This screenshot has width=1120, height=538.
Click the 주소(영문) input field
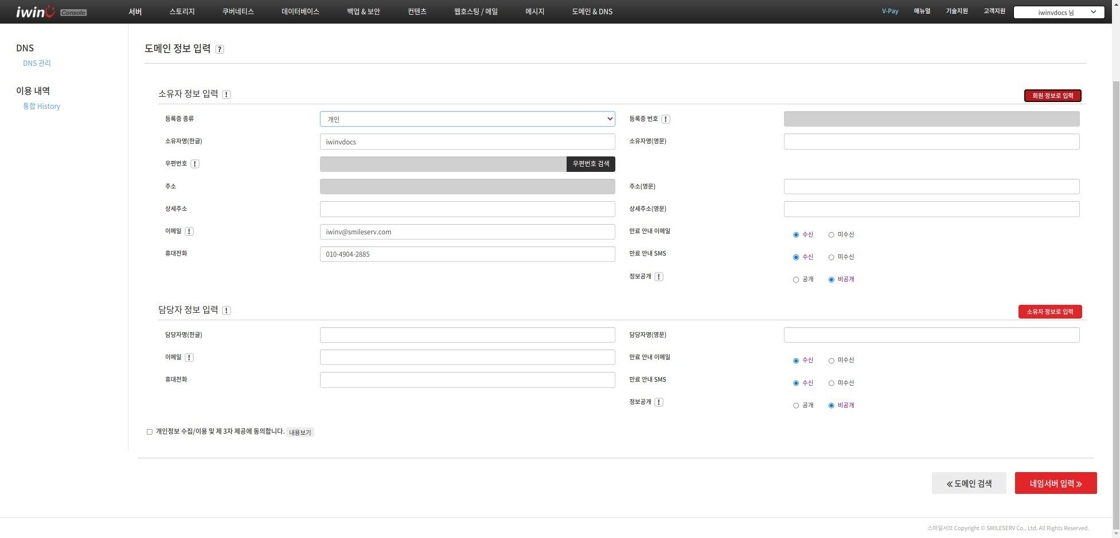931,186
